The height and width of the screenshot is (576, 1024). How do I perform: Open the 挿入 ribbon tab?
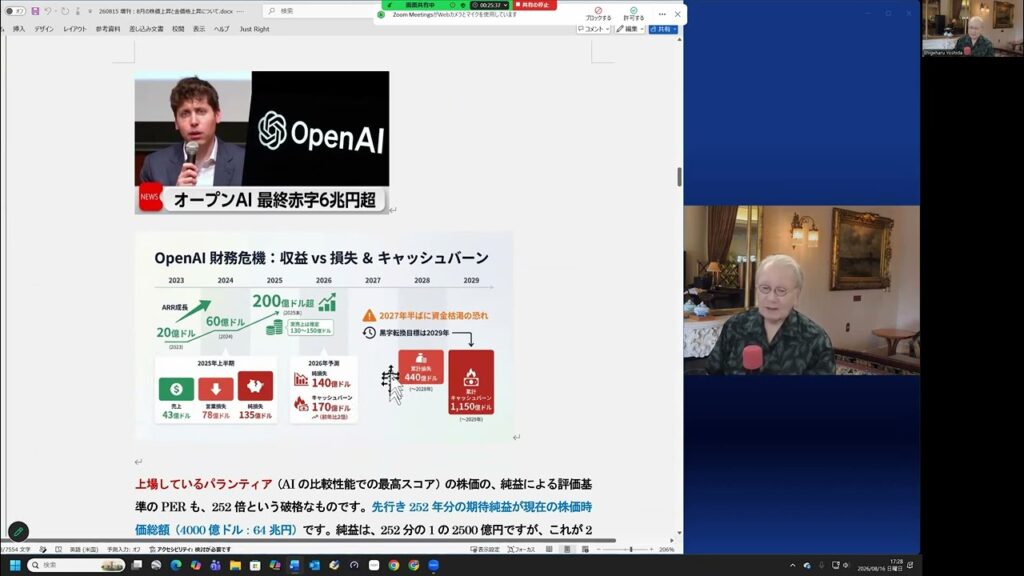[x=19, y=29]
